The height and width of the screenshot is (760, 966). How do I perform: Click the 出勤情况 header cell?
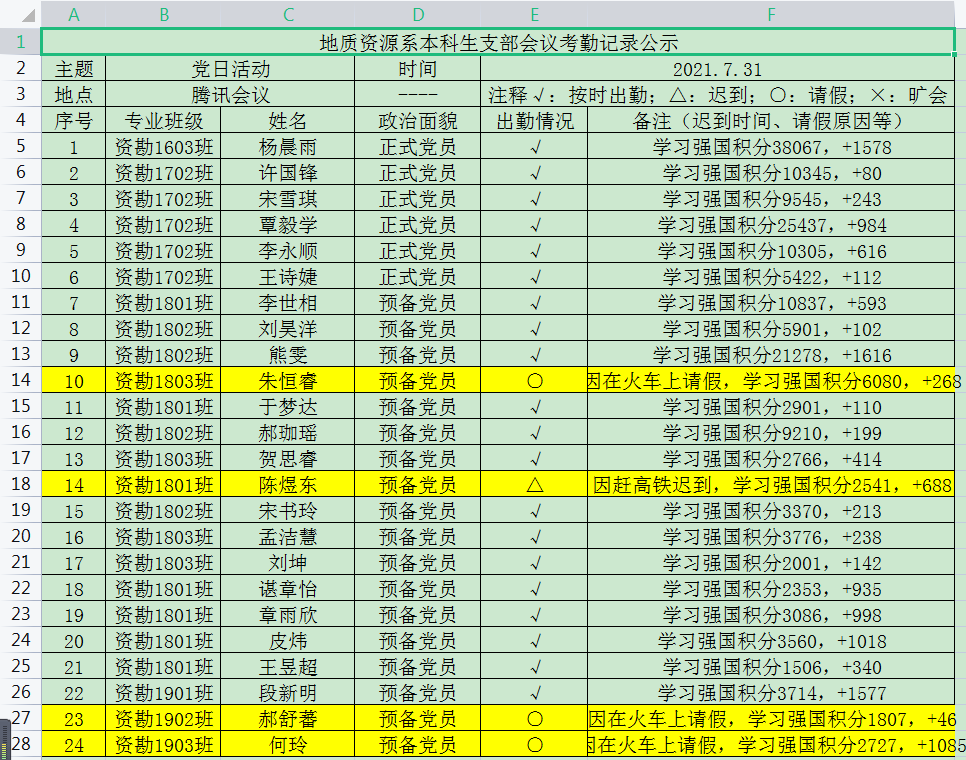click(534, 121)
